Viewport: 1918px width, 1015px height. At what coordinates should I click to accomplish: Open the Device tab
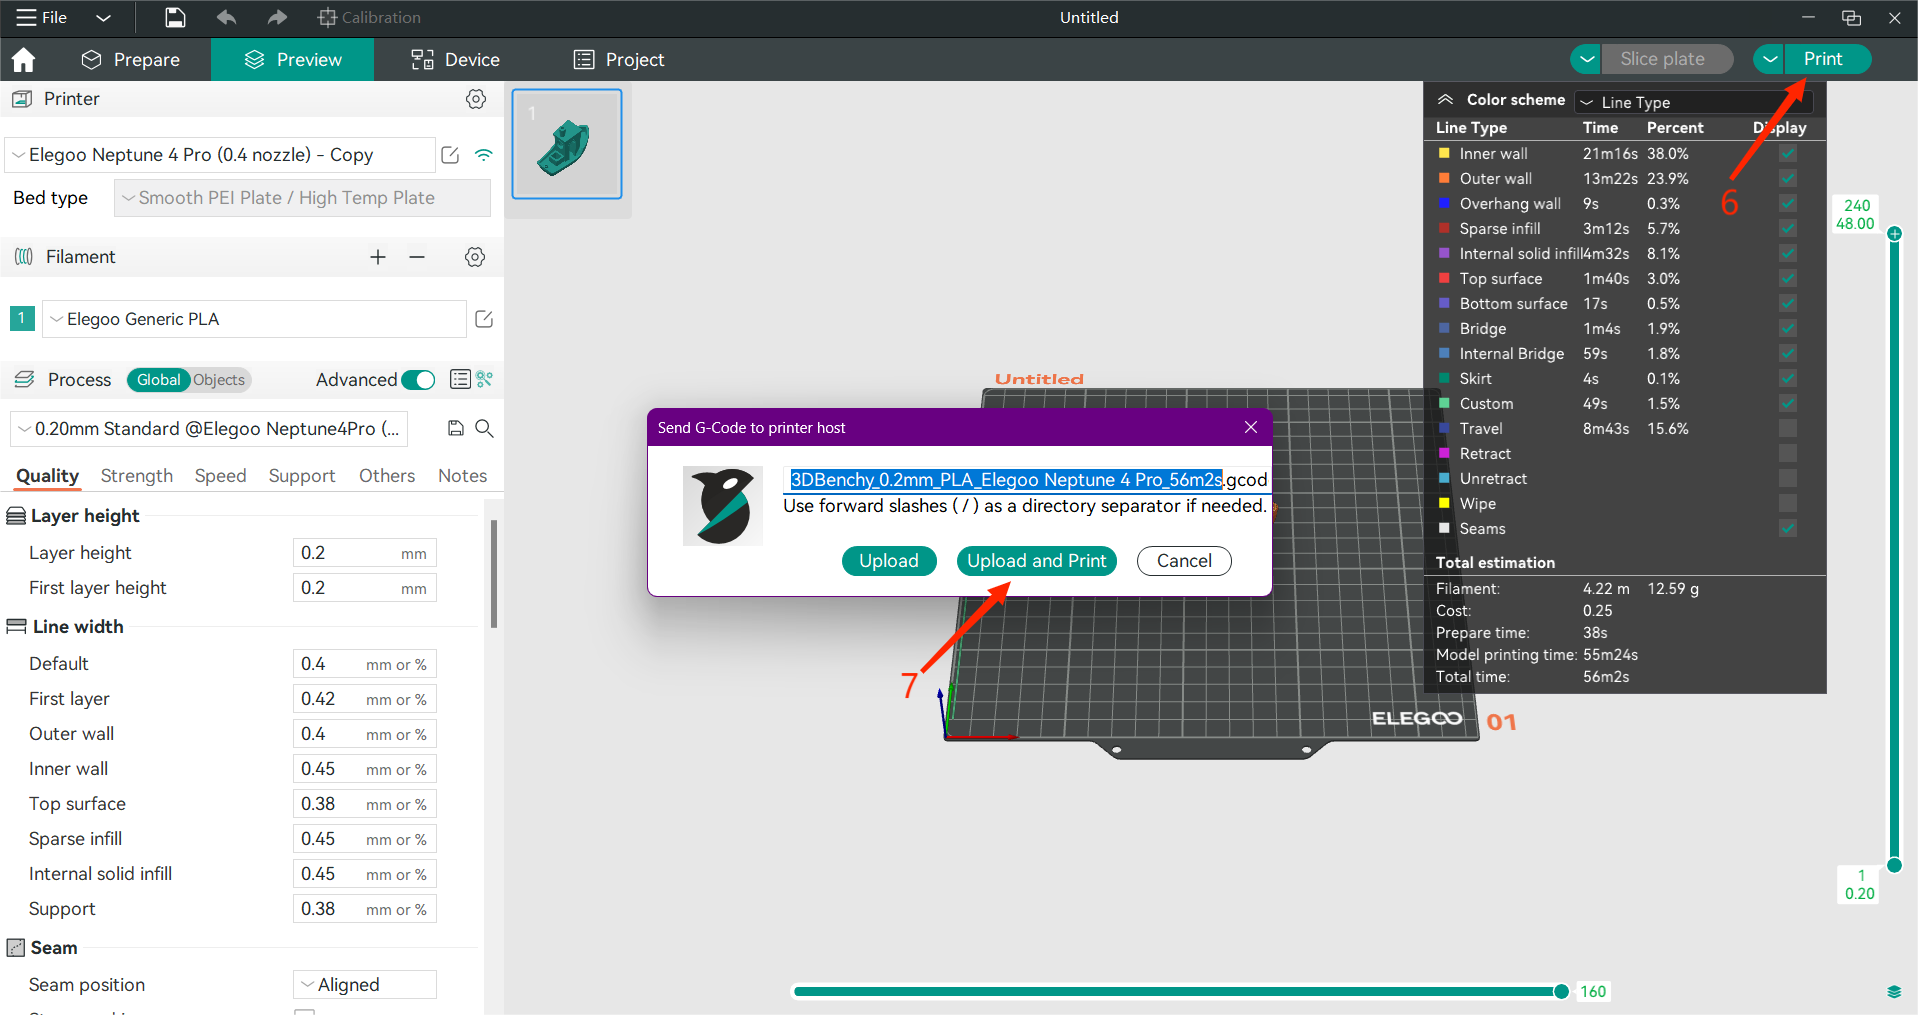456,60
